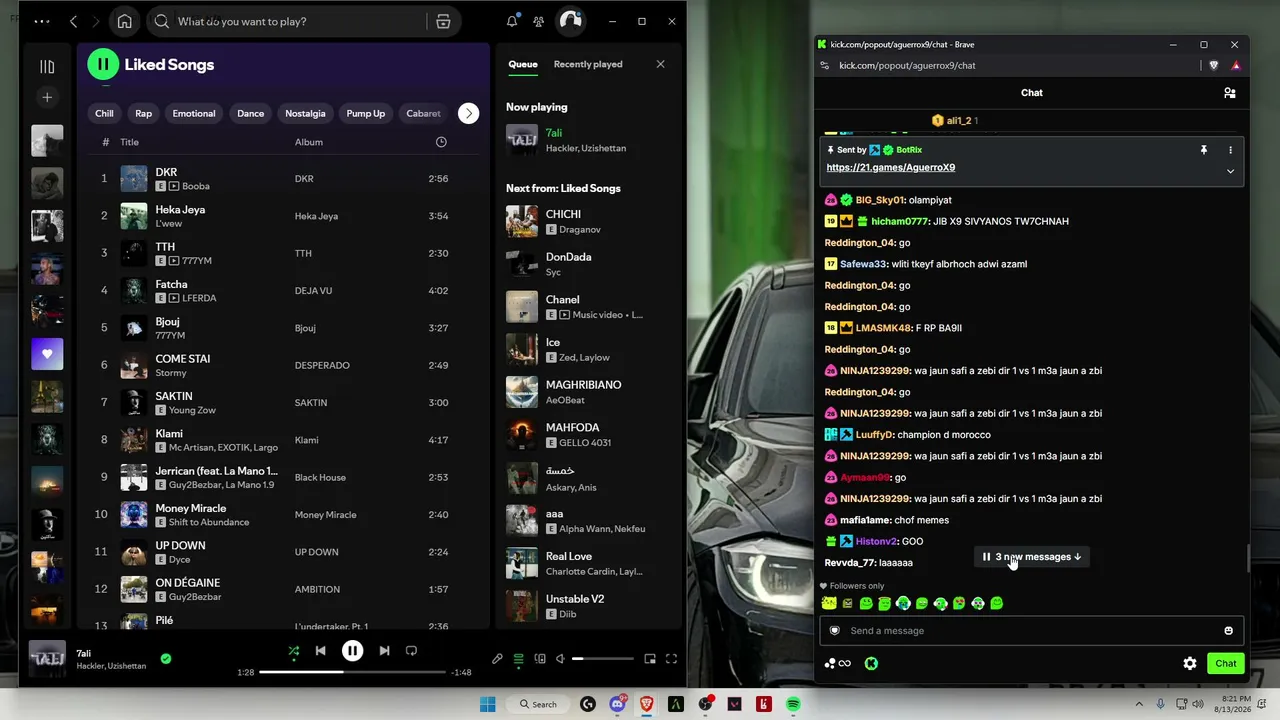The height and width of the screenshot is (720, 1280).
Task: Sort songs by Title column
Action: tap(130, 142)
